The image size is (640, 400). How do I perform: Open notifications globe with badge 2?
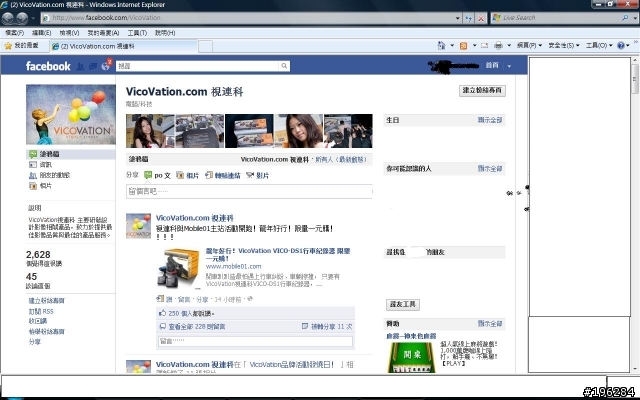pyautogui.click(x=106, y=65)
